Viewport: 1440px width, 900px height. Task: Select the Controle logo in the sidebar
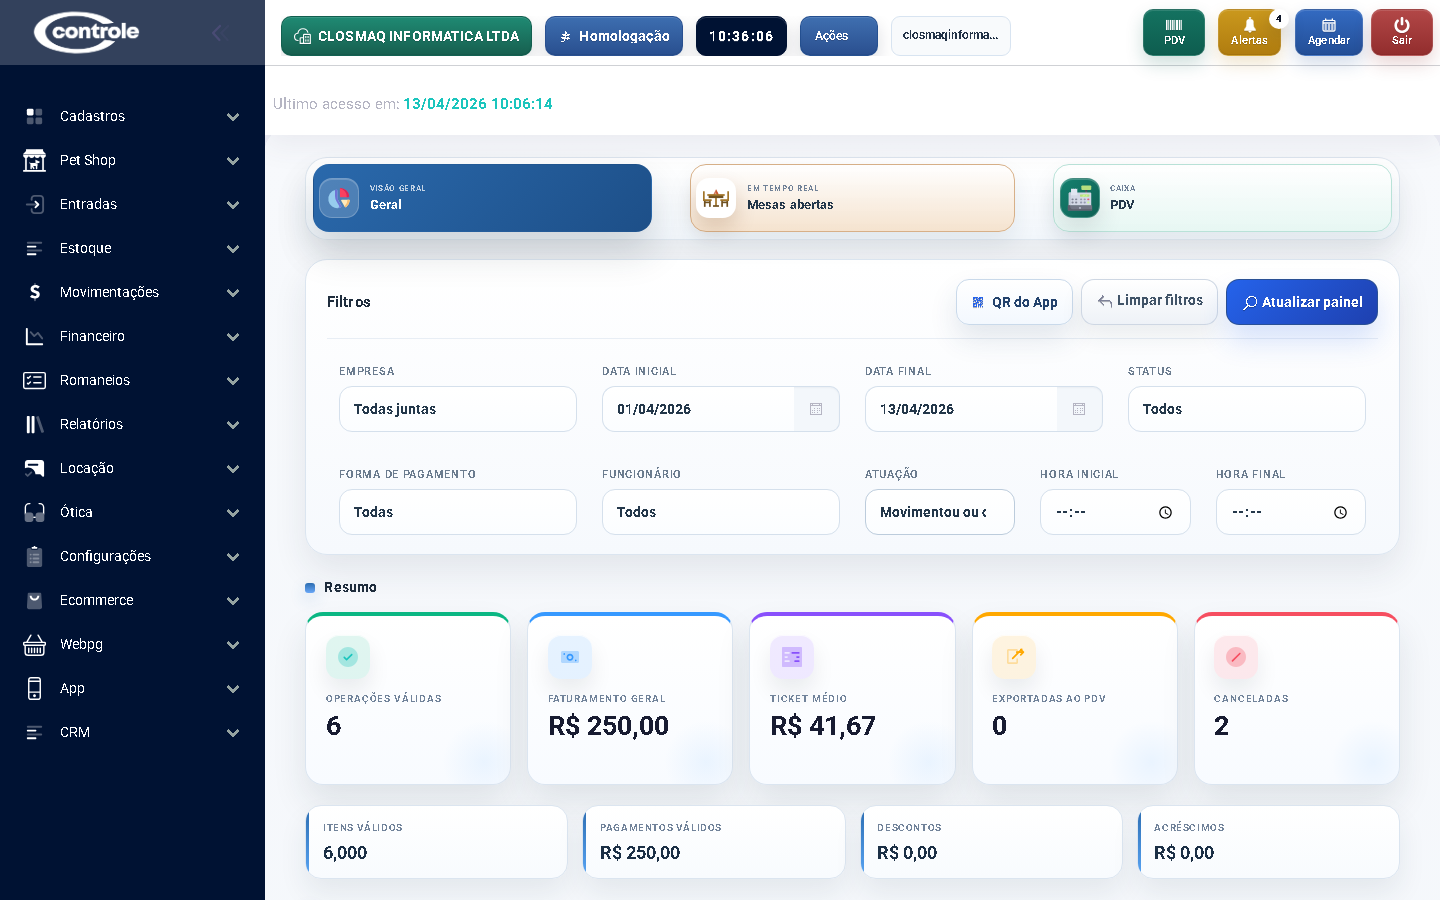(88, 31)
